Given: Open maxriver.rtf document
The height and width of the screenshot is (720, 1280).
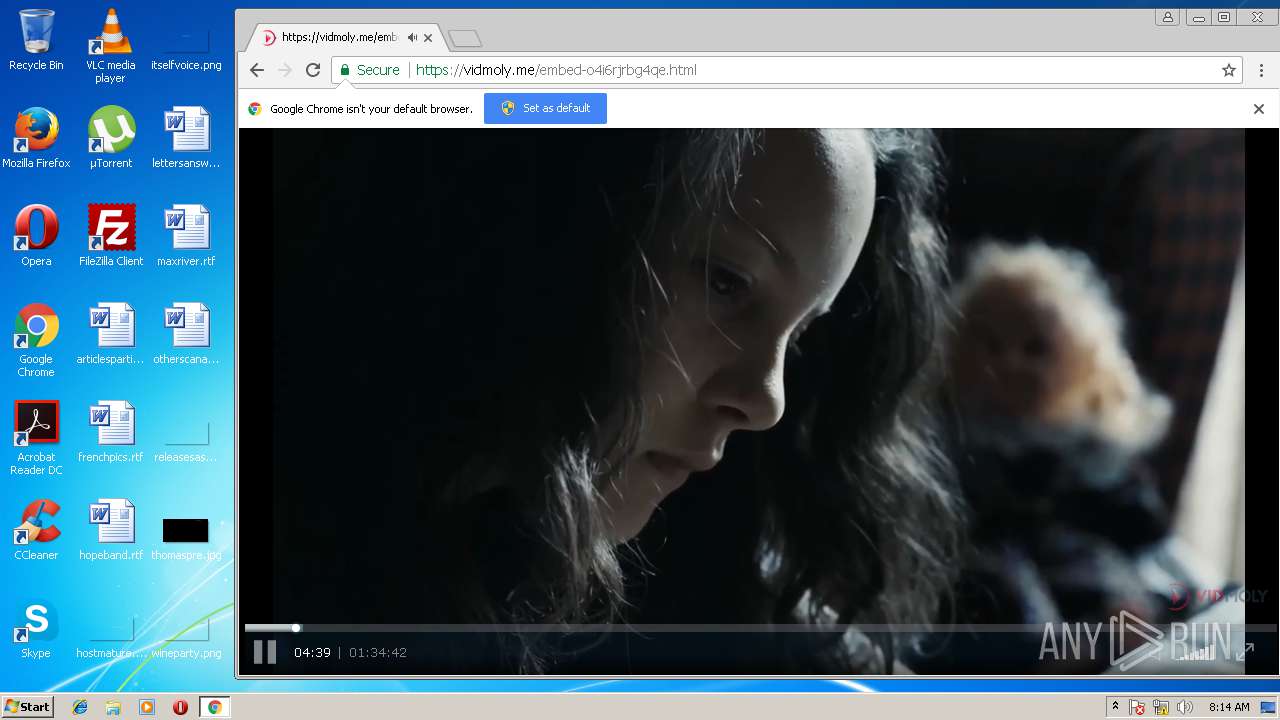Looking at the screenshot, I should [186, 236].
